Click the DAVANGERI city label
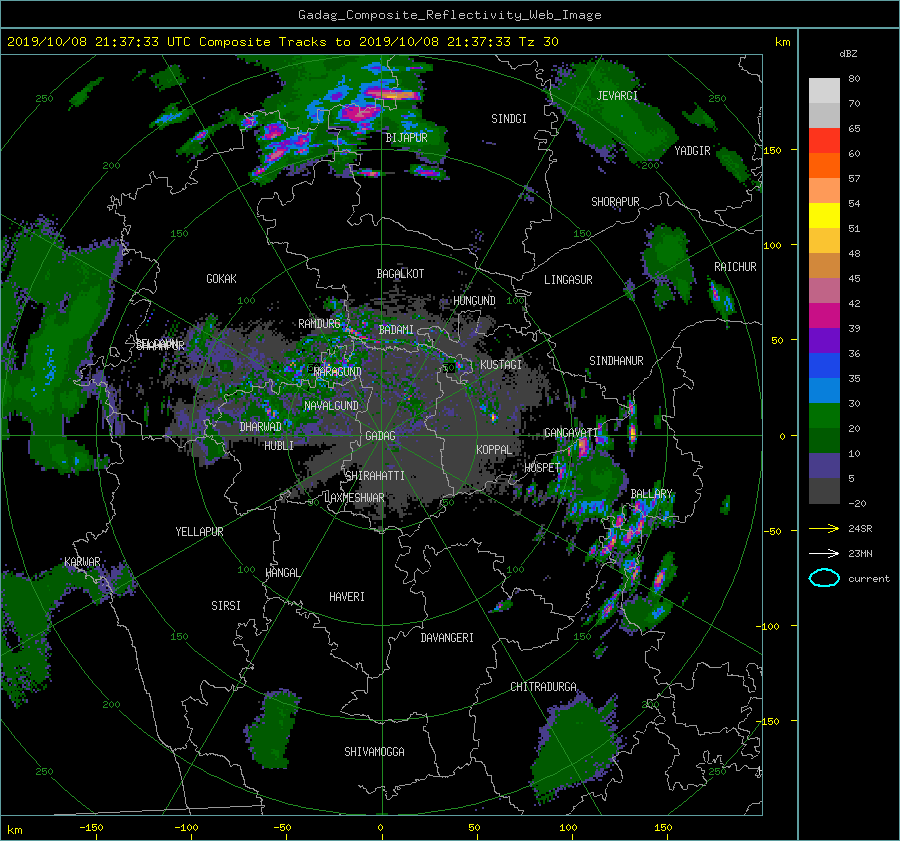This screenshot has height=841, width=900. [x=447, y=638]
